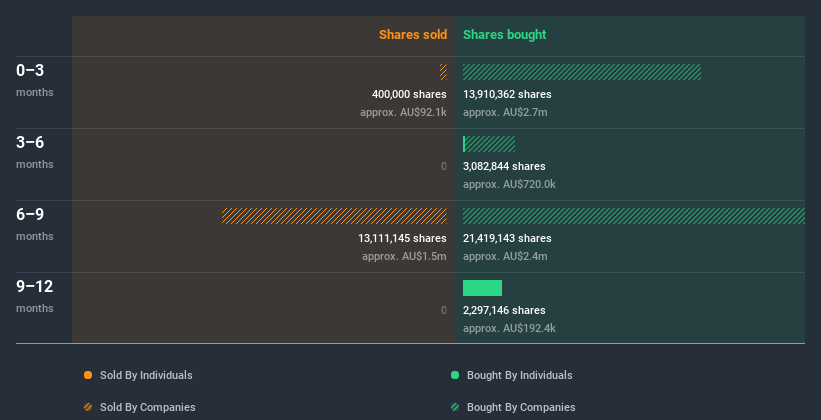
Task: Click the 3,082,844 shares value
Action: coord(504,166)
